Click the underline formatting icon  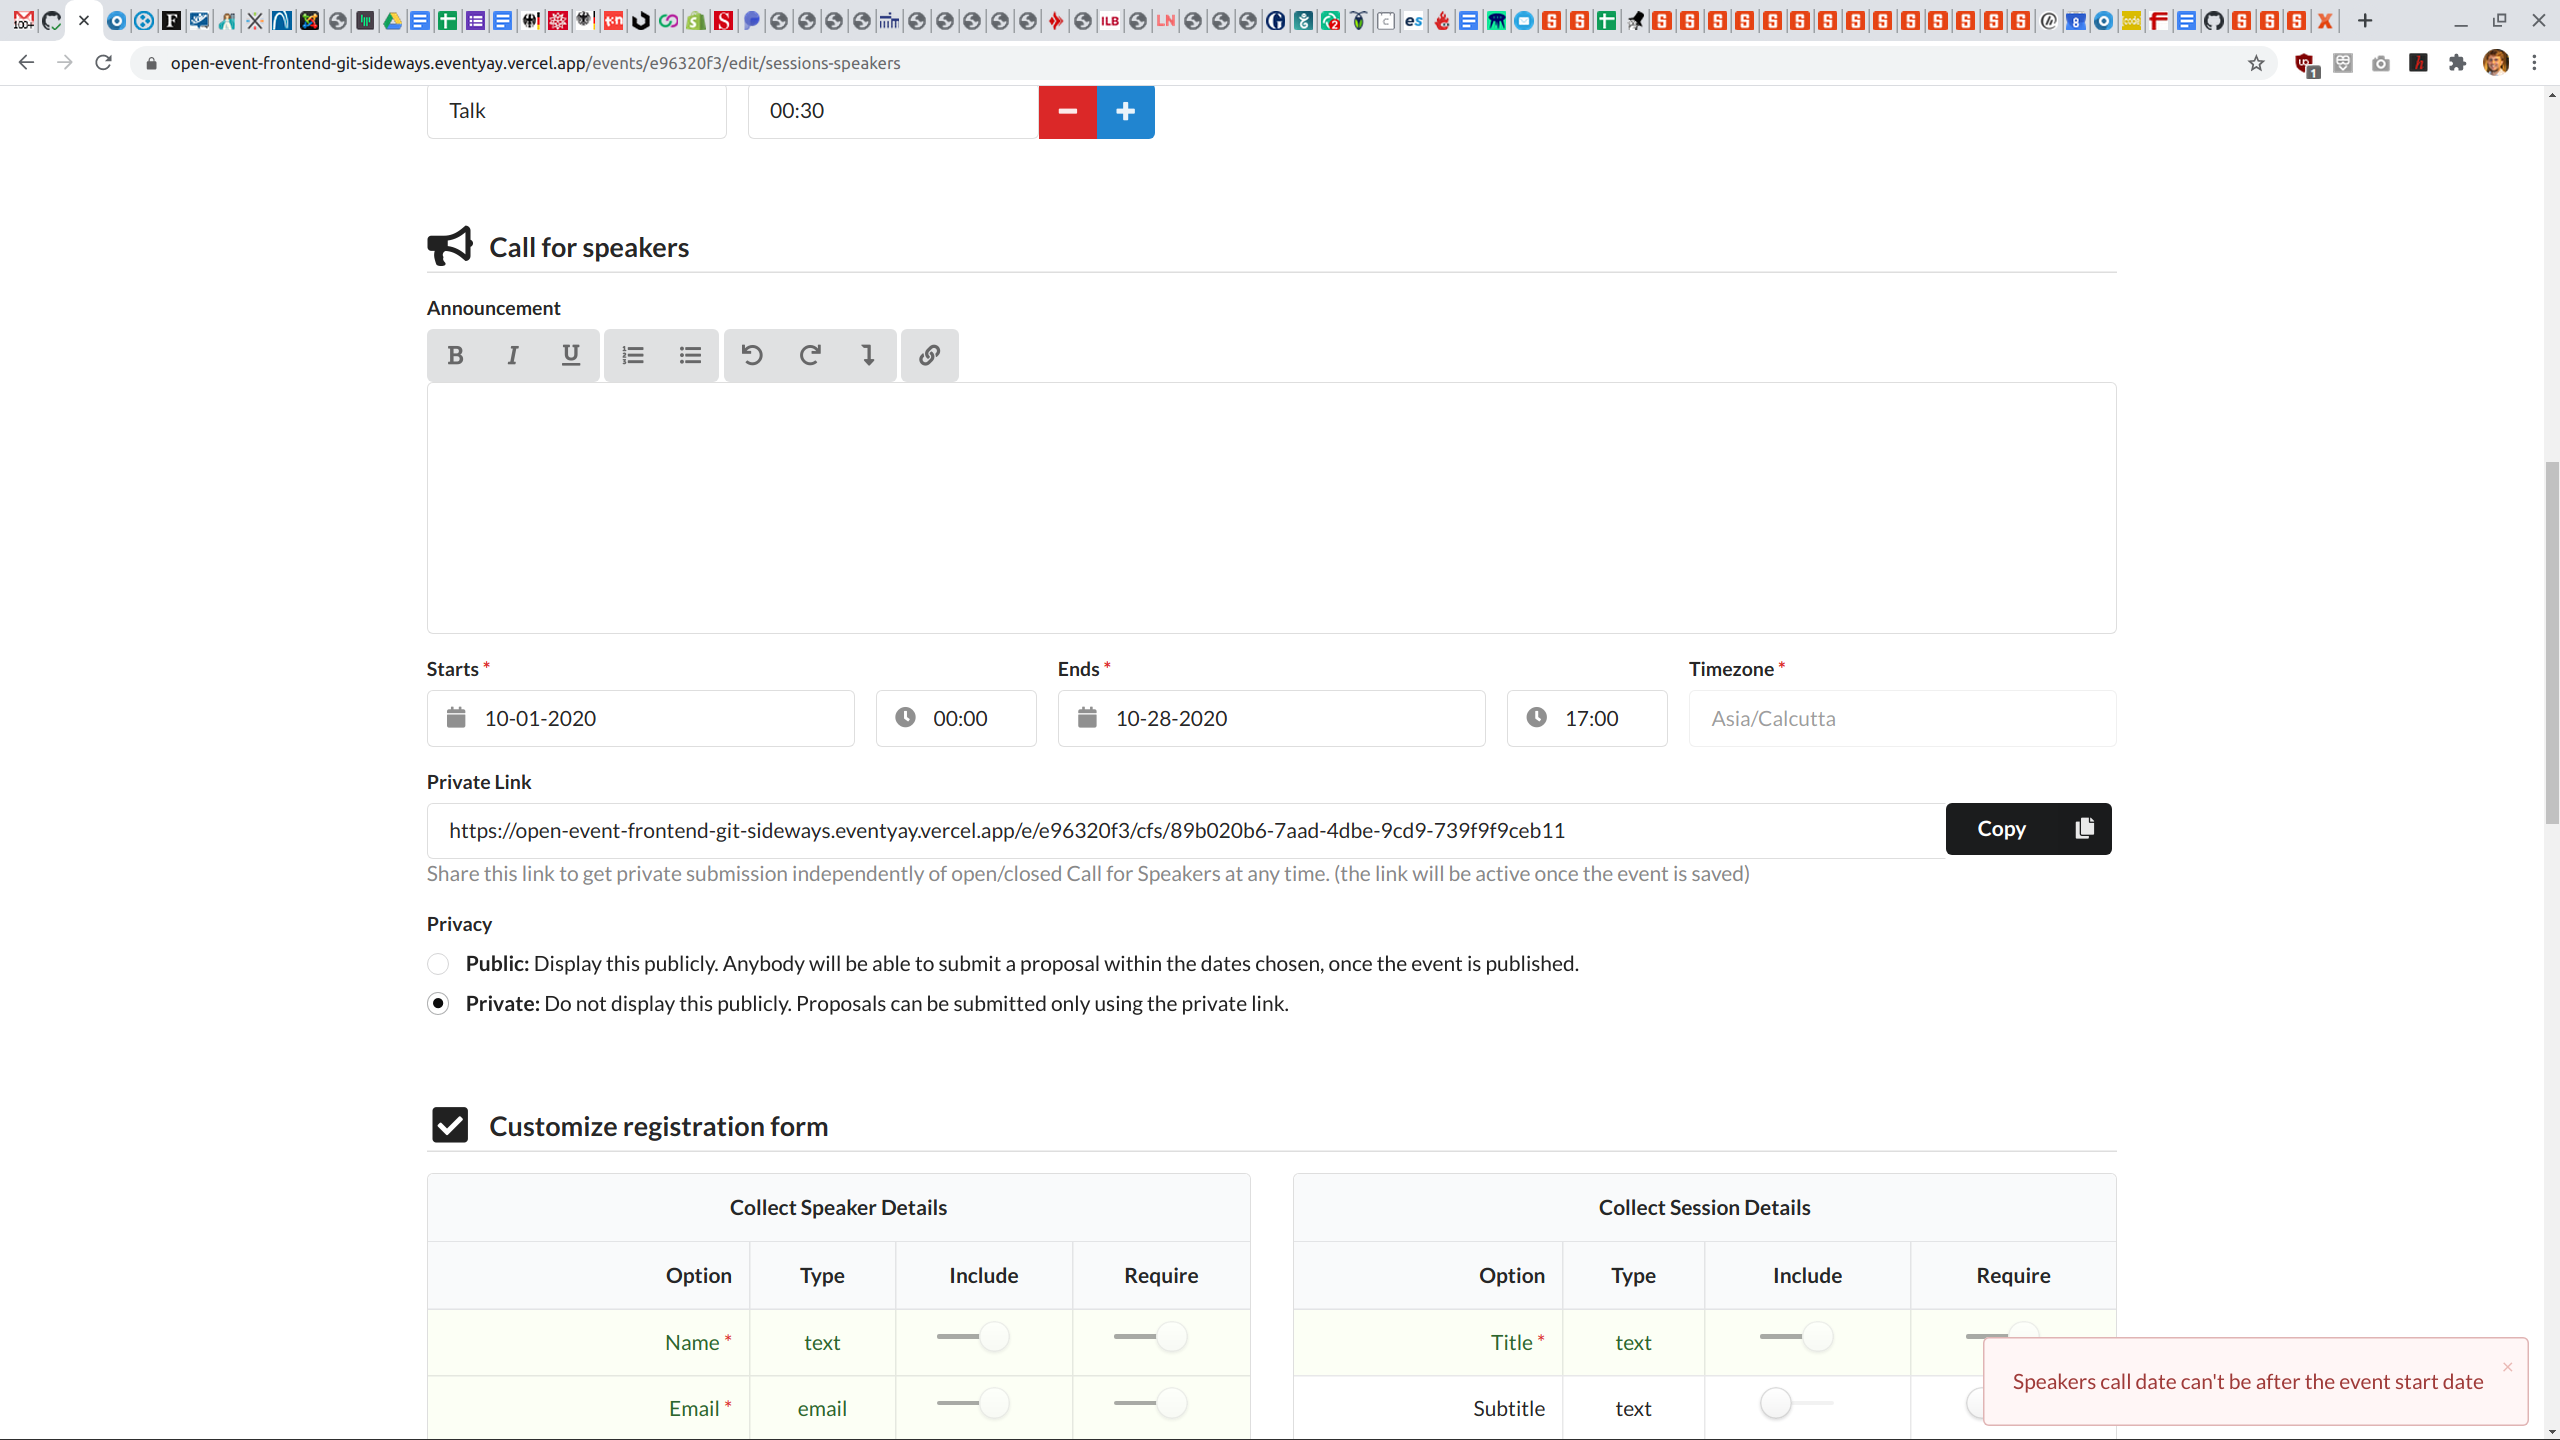point(570,355)
